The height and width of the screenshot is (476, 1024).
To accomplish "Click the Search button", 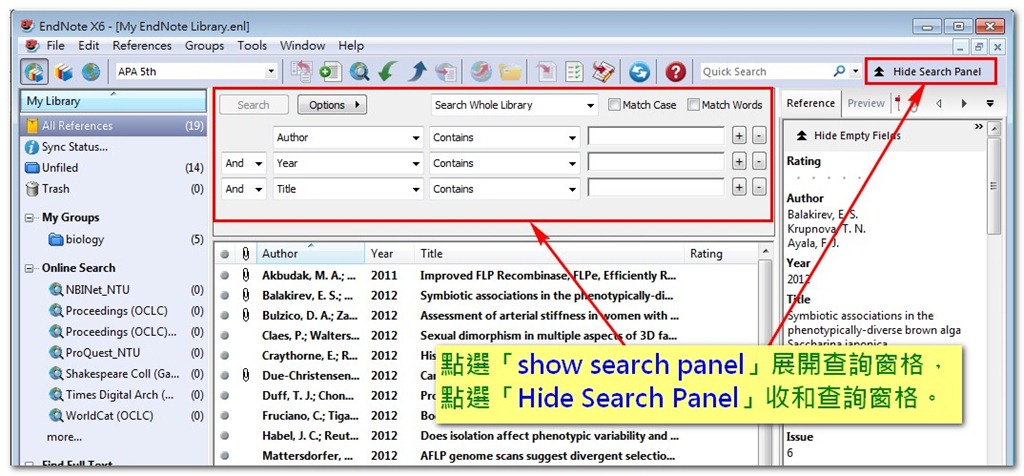I will (253, 105).
